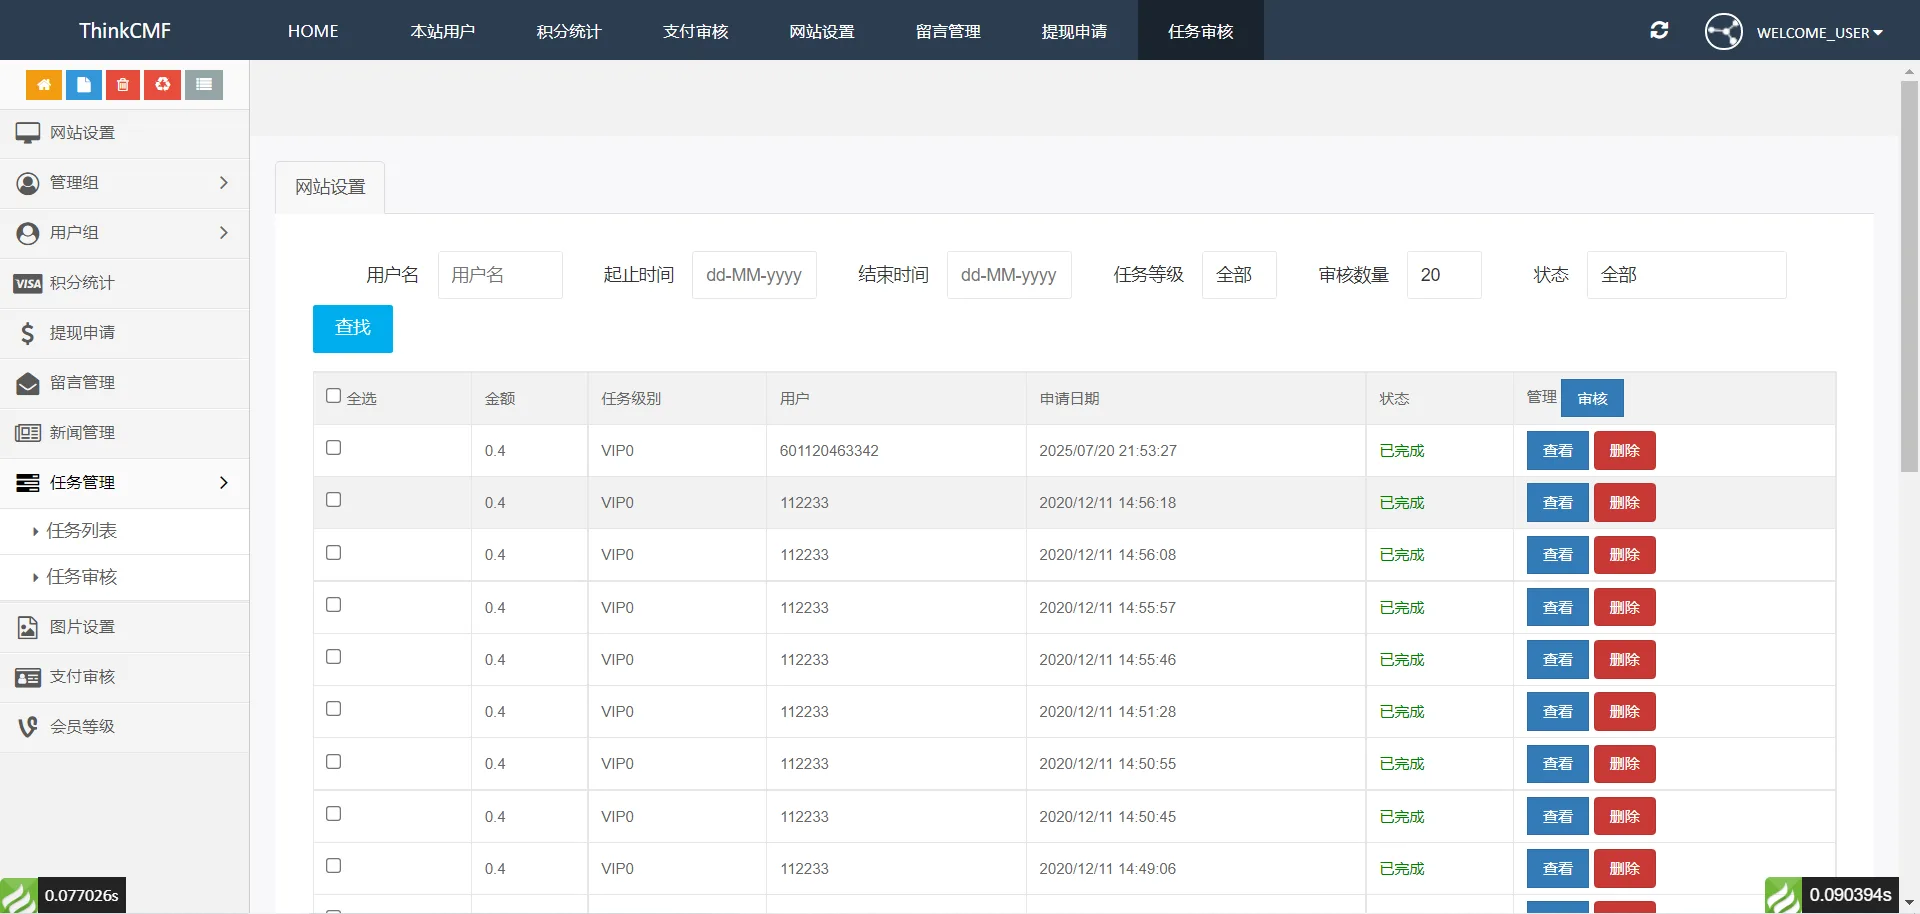Screen dimensions: 1920x914
Task: Open 提现申请 in the top navigation
Action: point(1074,31)
